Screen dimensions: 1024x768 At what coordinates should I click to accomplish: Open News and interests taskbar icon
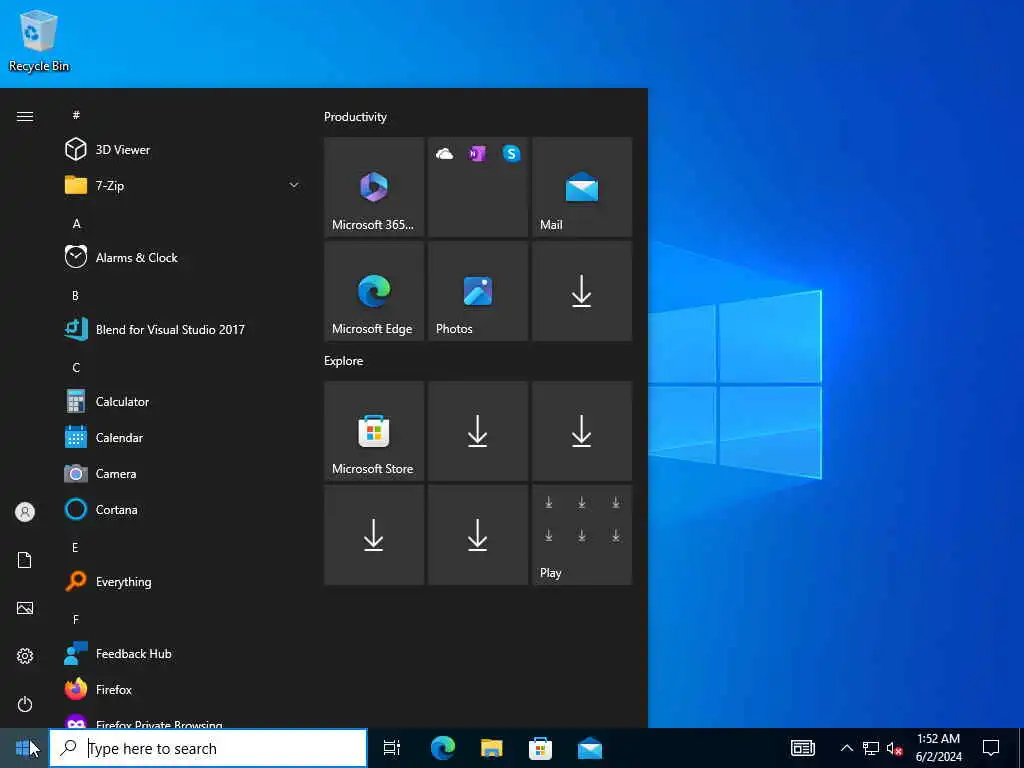(x=803, y=748)
